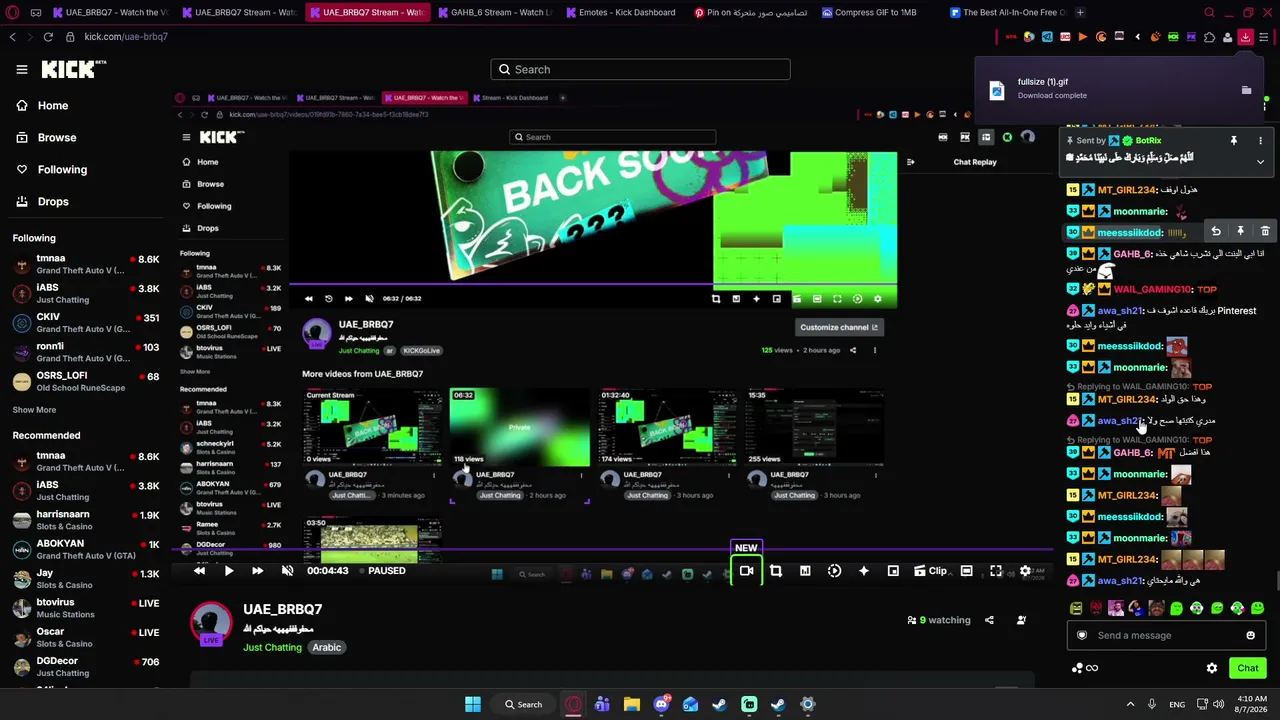1280x720 pixels.
Task: Show hidden system tray icons
Action: tap(1131, 704)
